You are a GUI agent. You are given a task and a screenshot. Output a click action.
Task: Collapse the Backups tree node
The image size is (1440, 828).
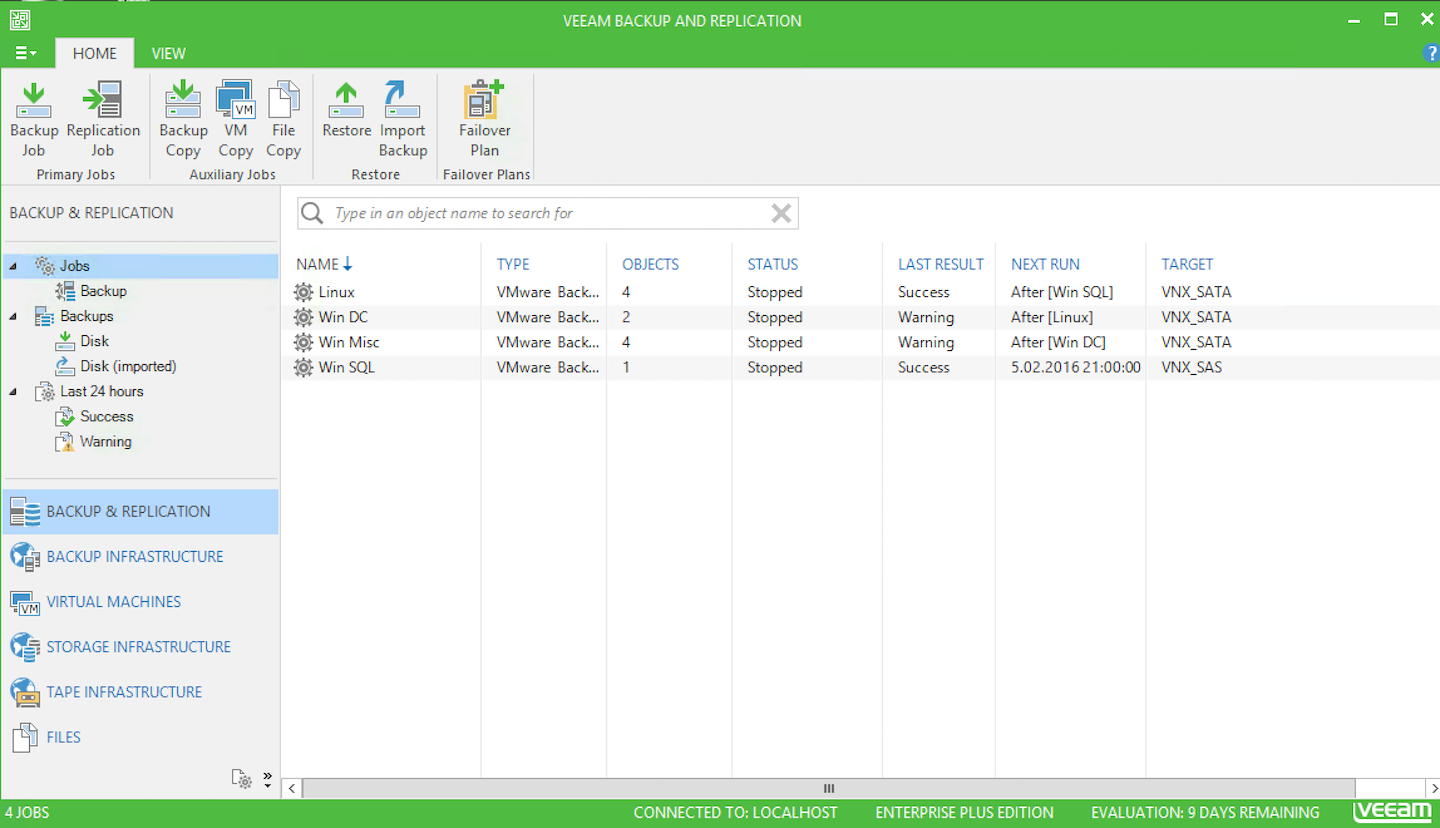coord(13,316)
